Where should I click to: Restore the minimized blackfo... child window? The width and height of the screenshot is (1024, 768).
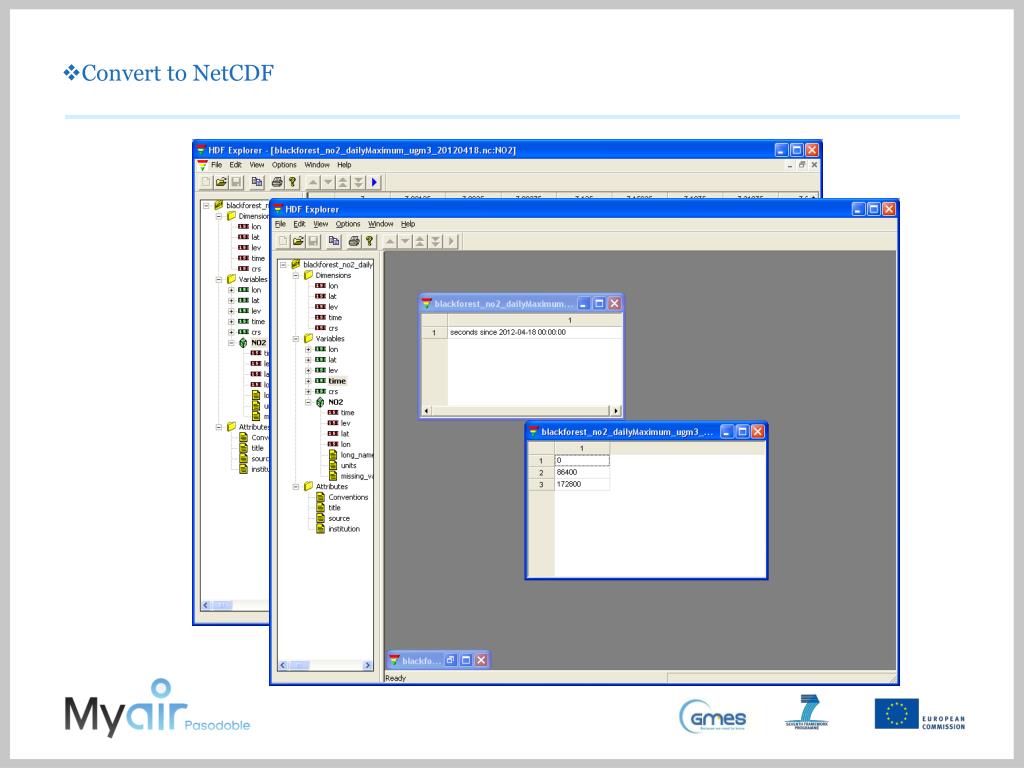click(450, 660)
